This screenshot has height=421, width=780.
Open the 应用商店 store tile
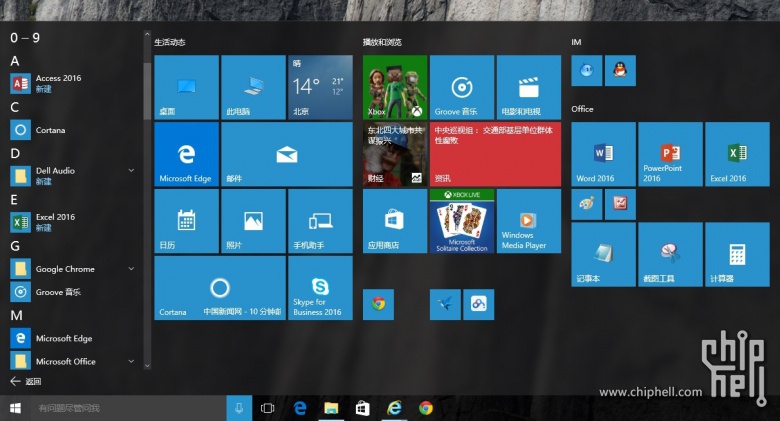coord(395,221)
